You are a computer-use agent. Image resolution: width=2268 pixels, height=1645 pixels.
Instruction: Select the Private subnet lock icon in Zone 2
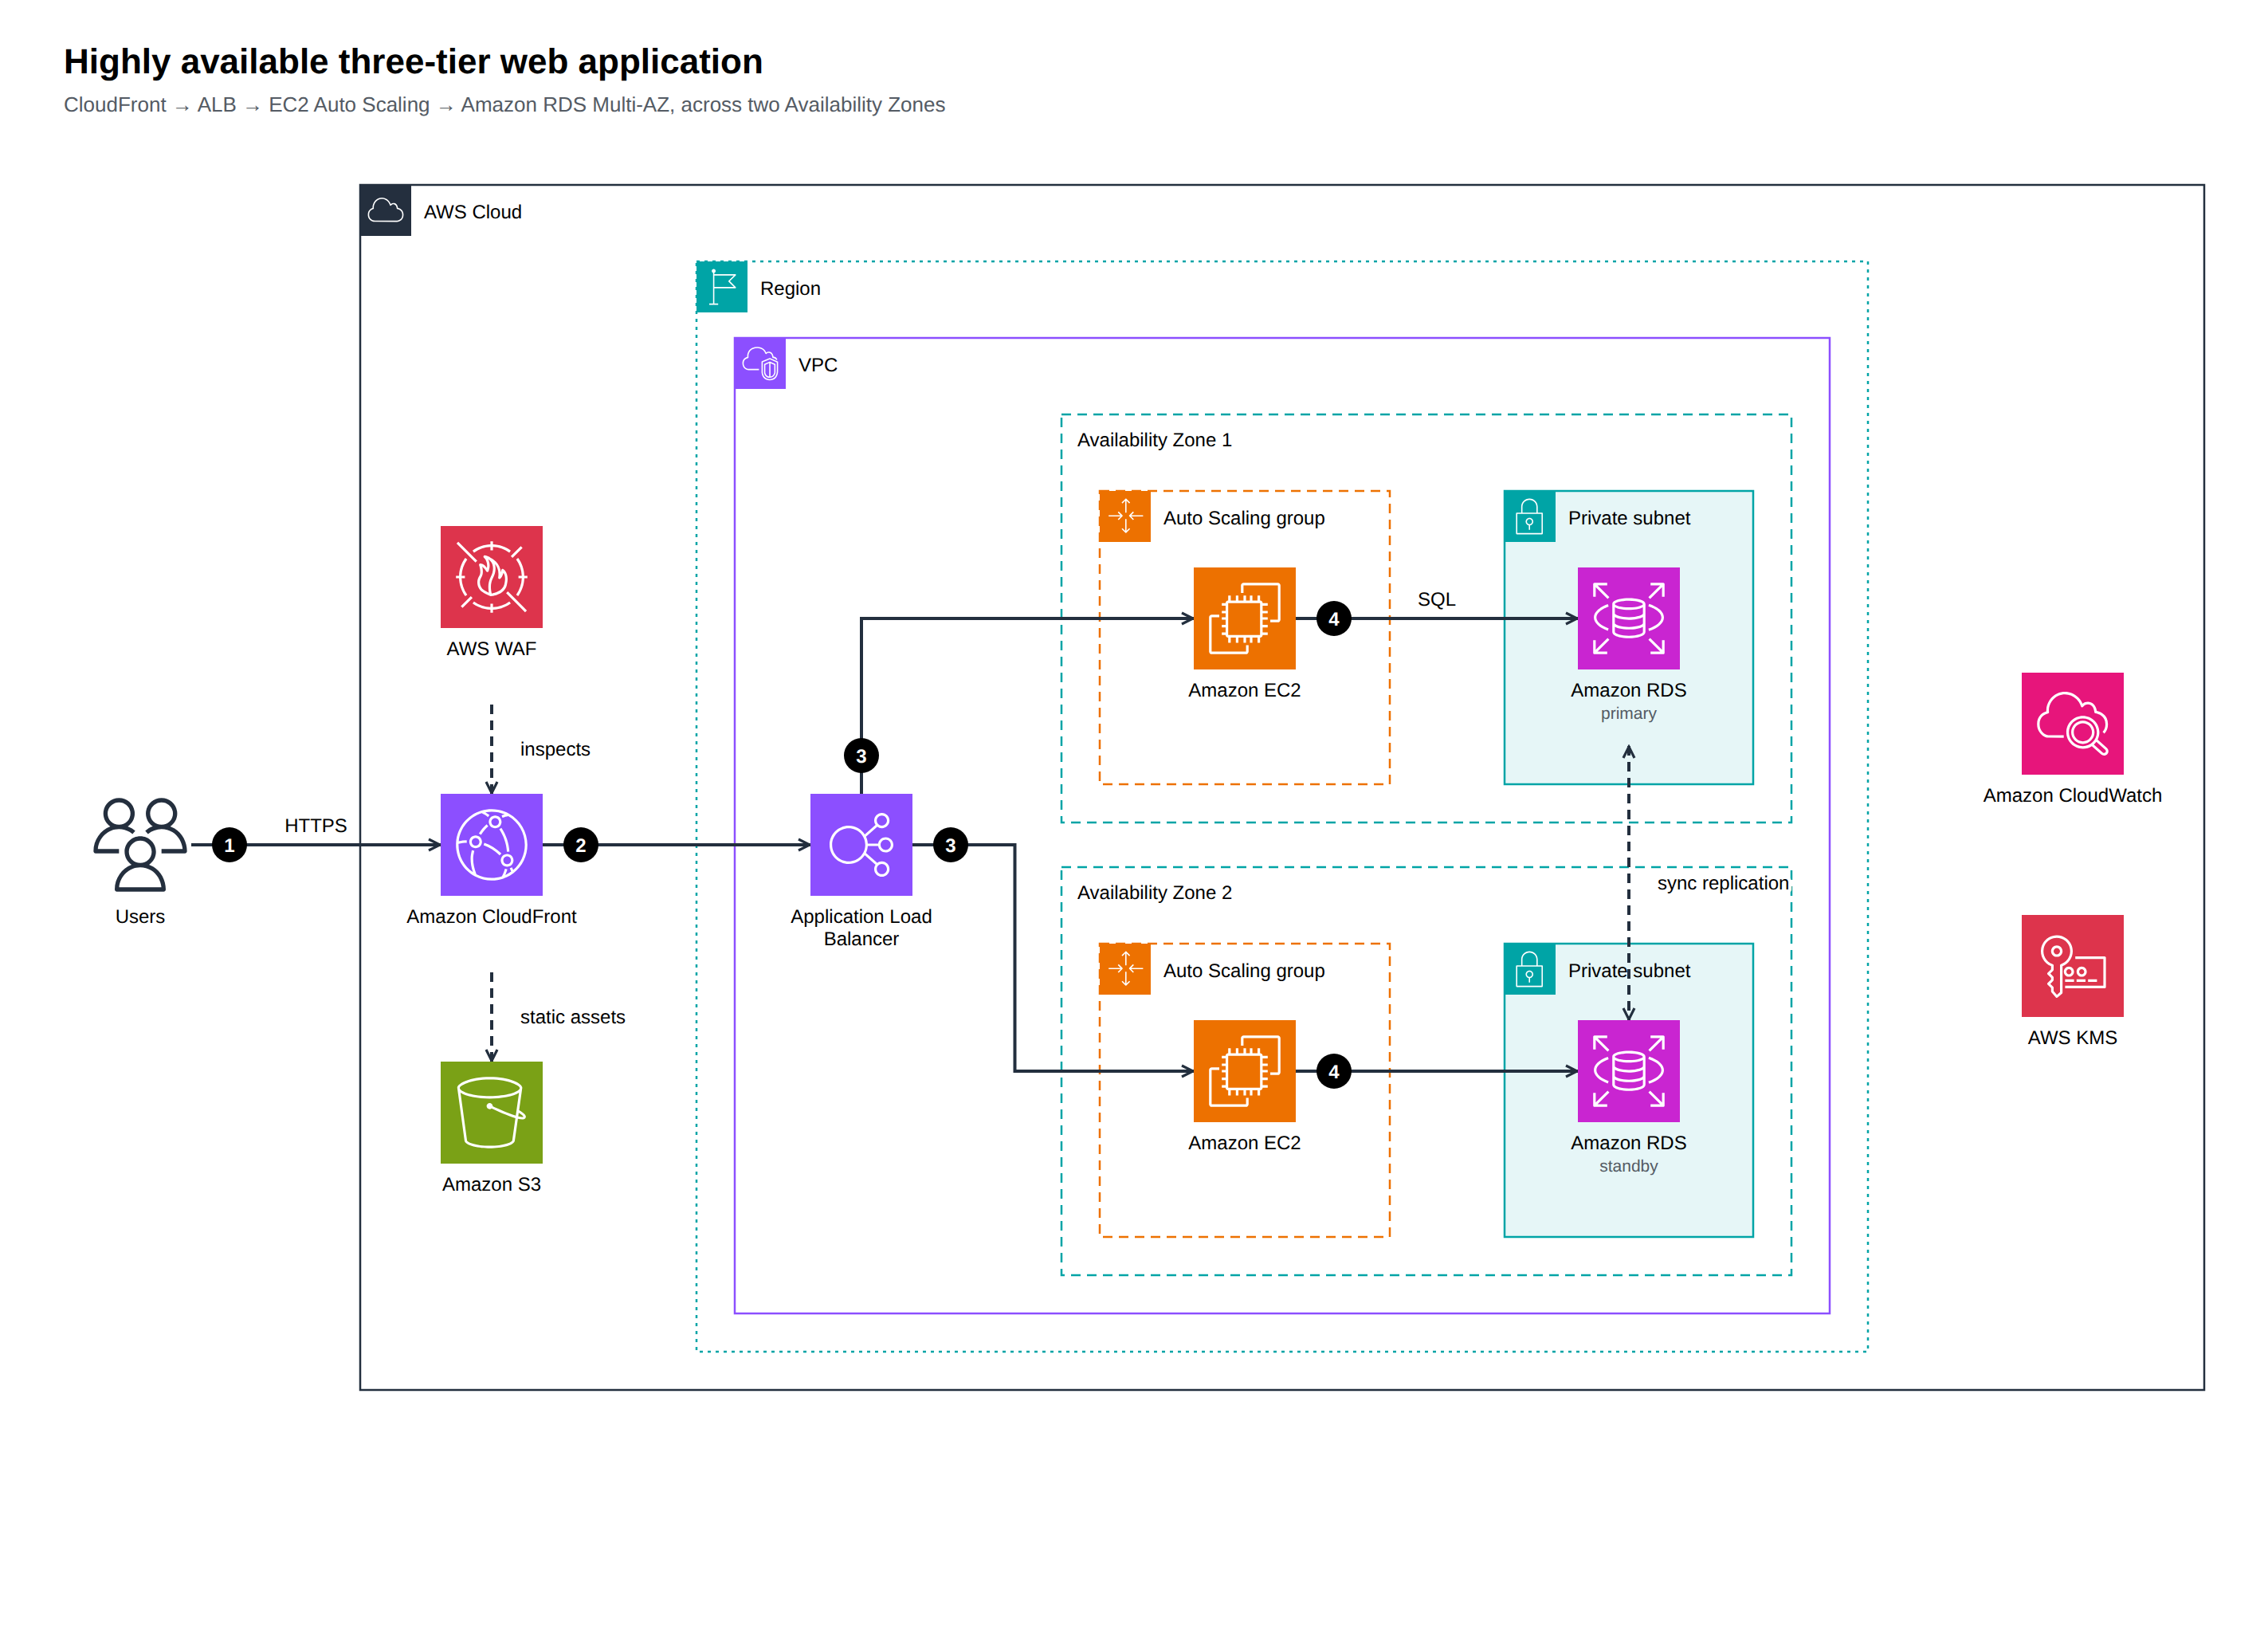click(1530, 969)
